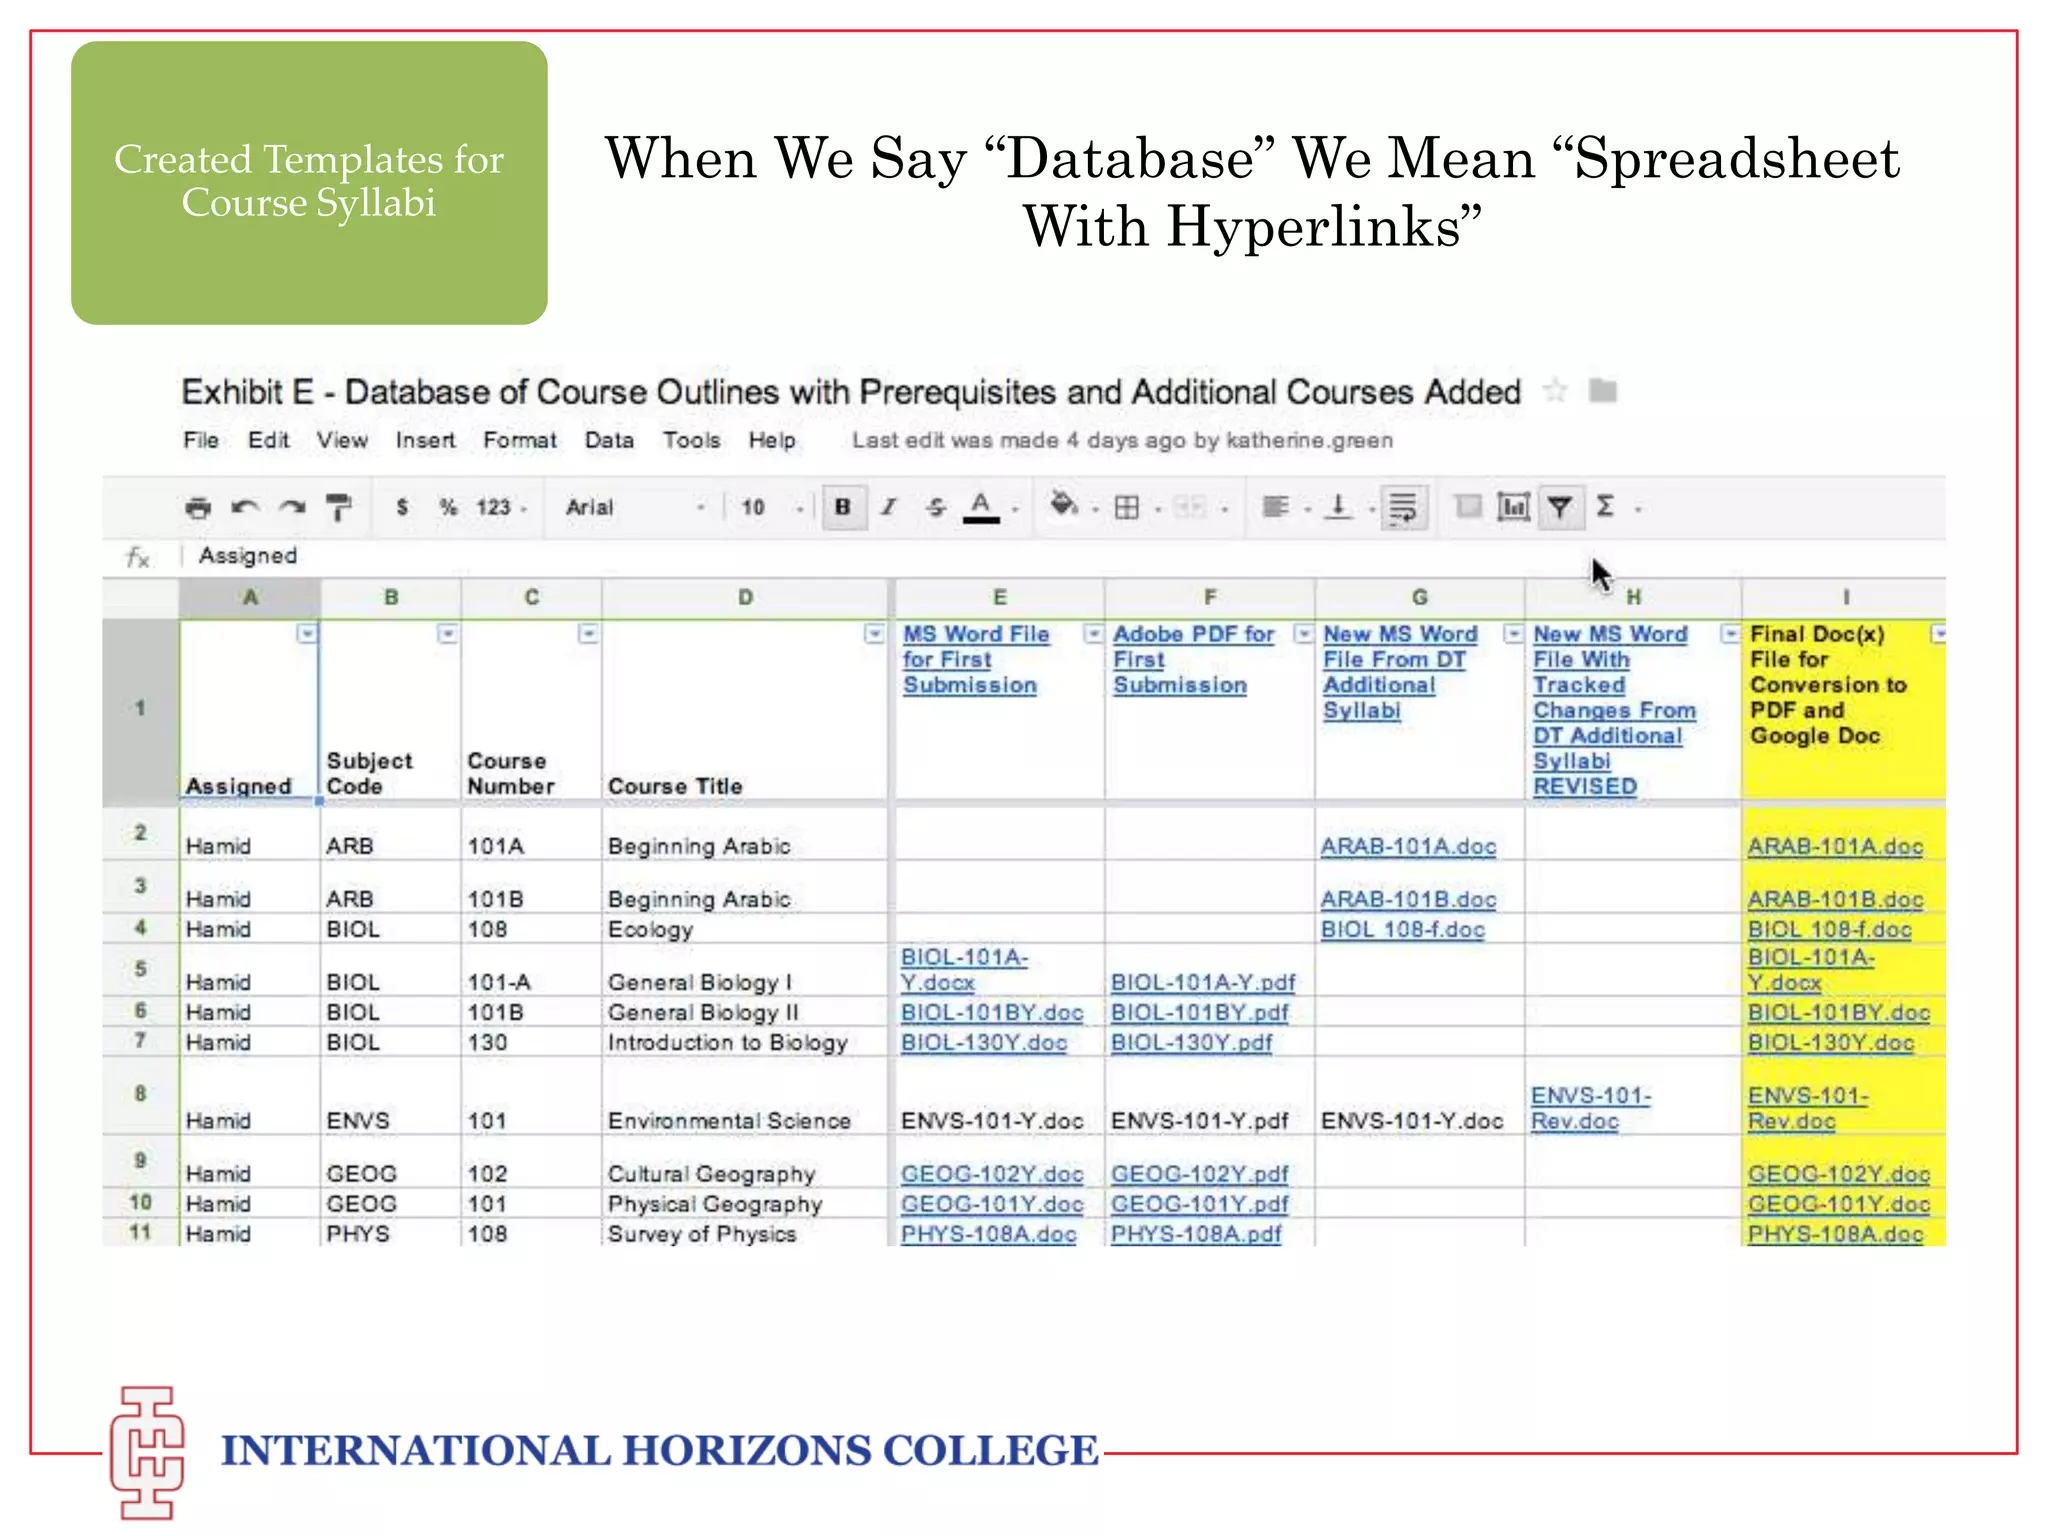Open the Borders menu icon

pyautogui.click(x=1127, y=508)
